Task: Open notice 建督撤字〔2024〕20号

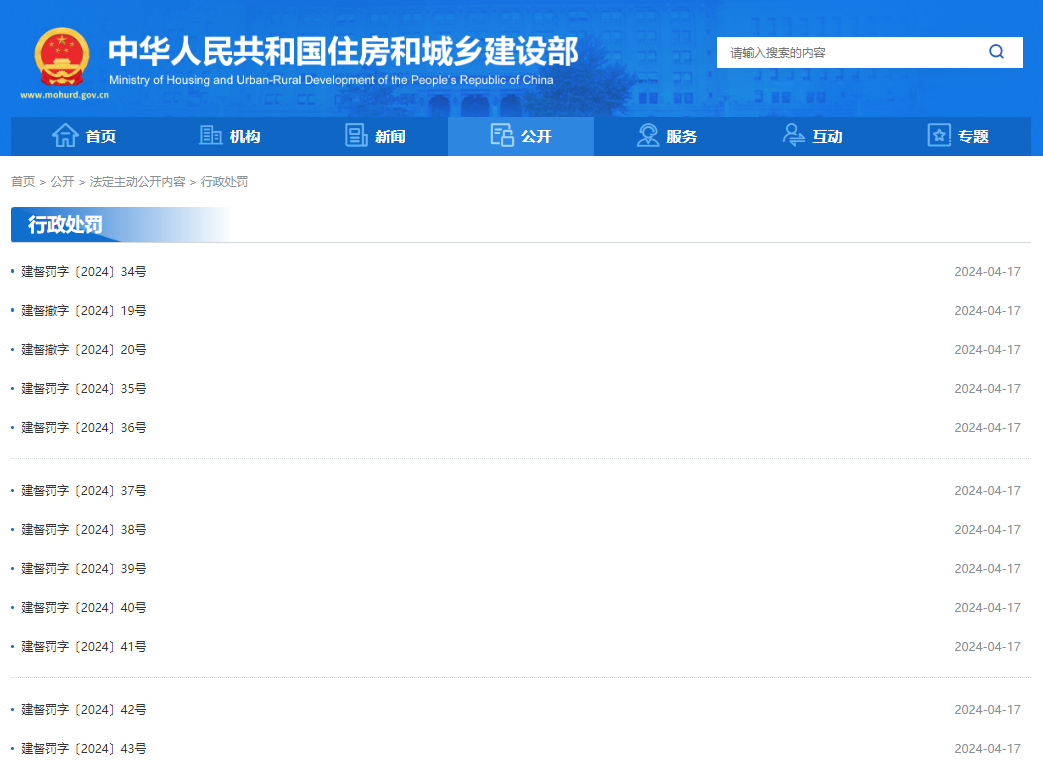Action: point(84,350)
